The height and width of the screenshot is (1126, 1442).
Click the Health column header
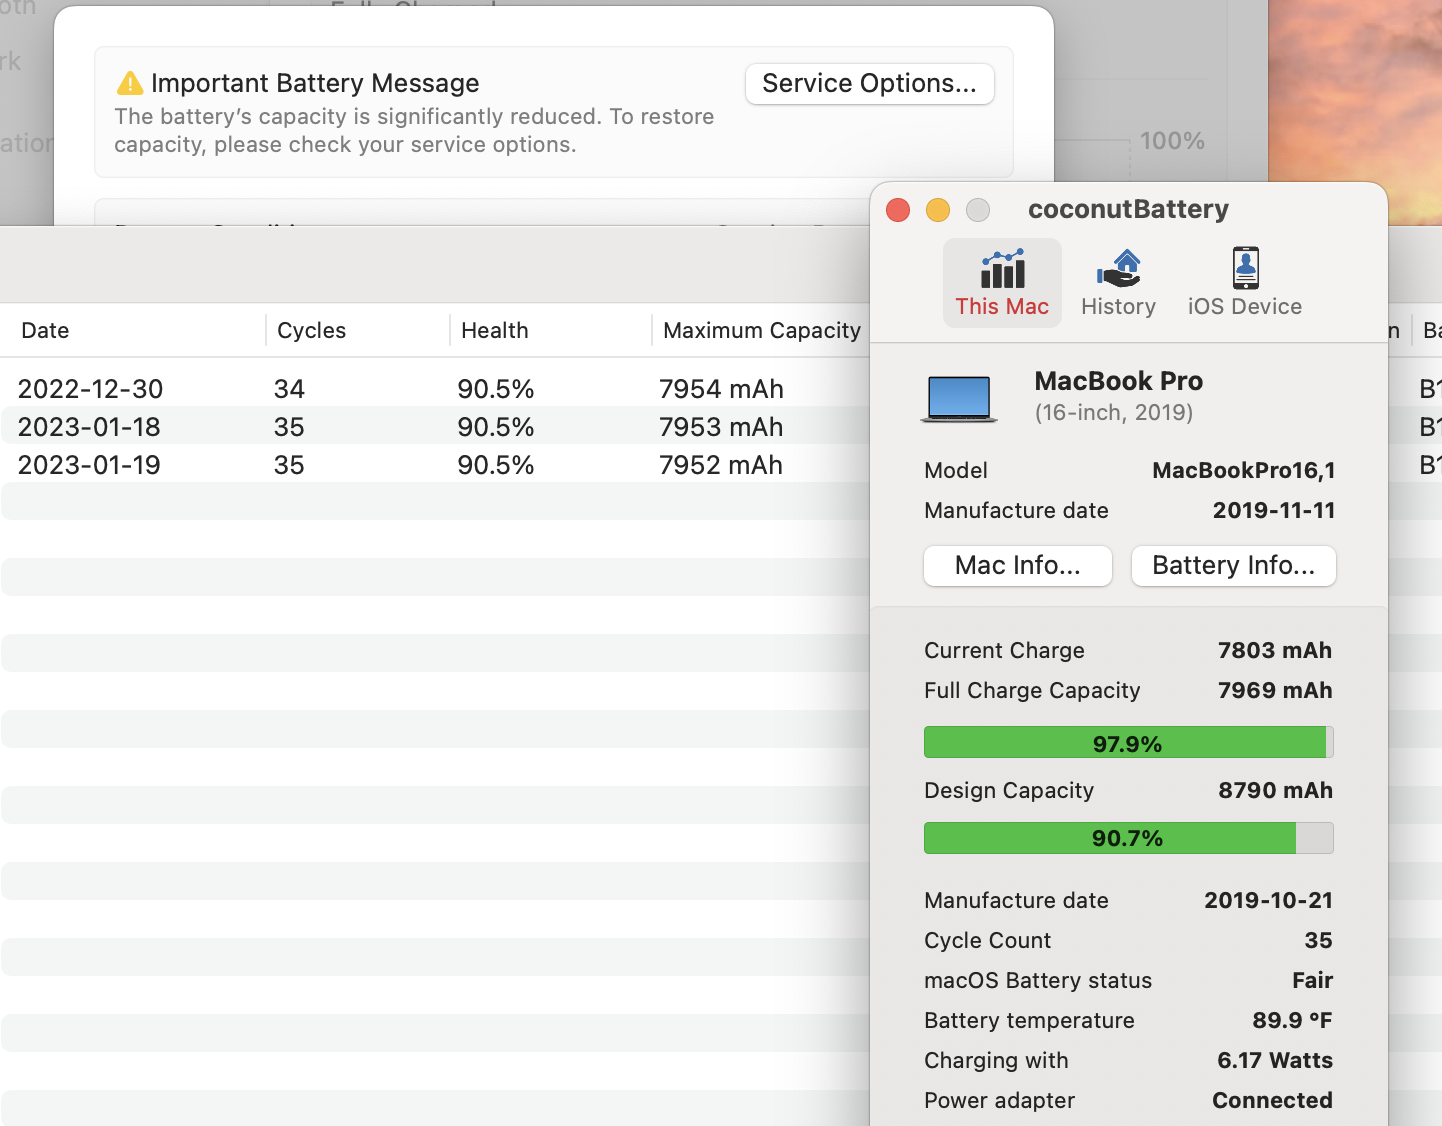click(x=495, y=331)
